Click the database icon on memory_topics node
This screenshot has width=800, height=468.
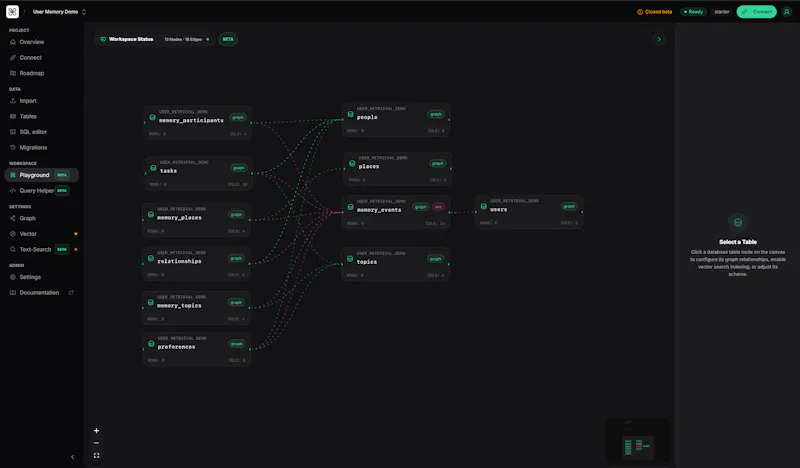pyautogui.click(x=151, y=302)
